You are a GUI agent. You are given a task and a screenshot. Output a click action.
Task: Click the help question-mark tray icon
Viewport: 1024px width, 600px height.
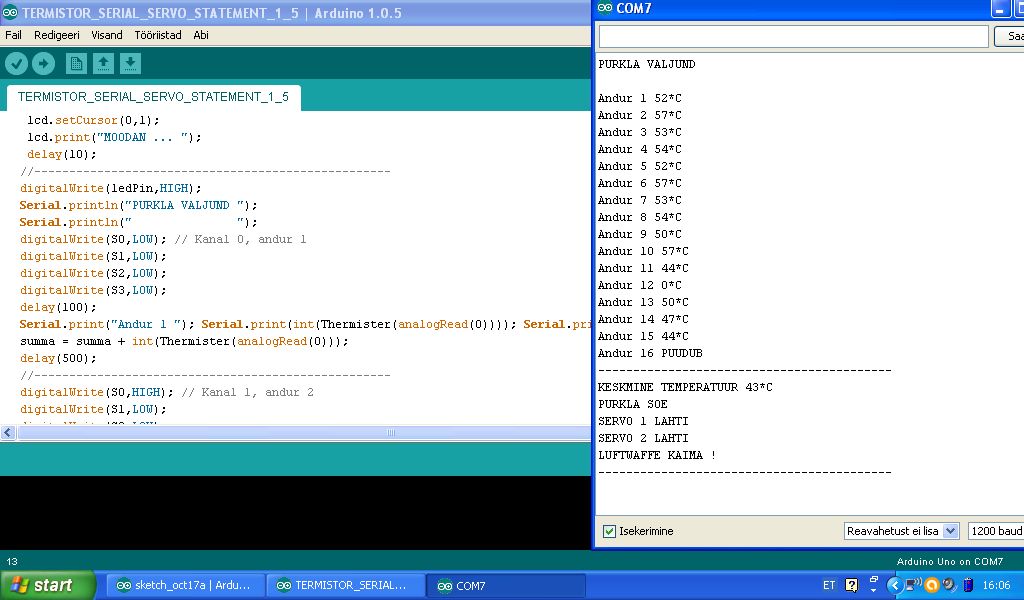pyautogui.click(x=852, y=585)
